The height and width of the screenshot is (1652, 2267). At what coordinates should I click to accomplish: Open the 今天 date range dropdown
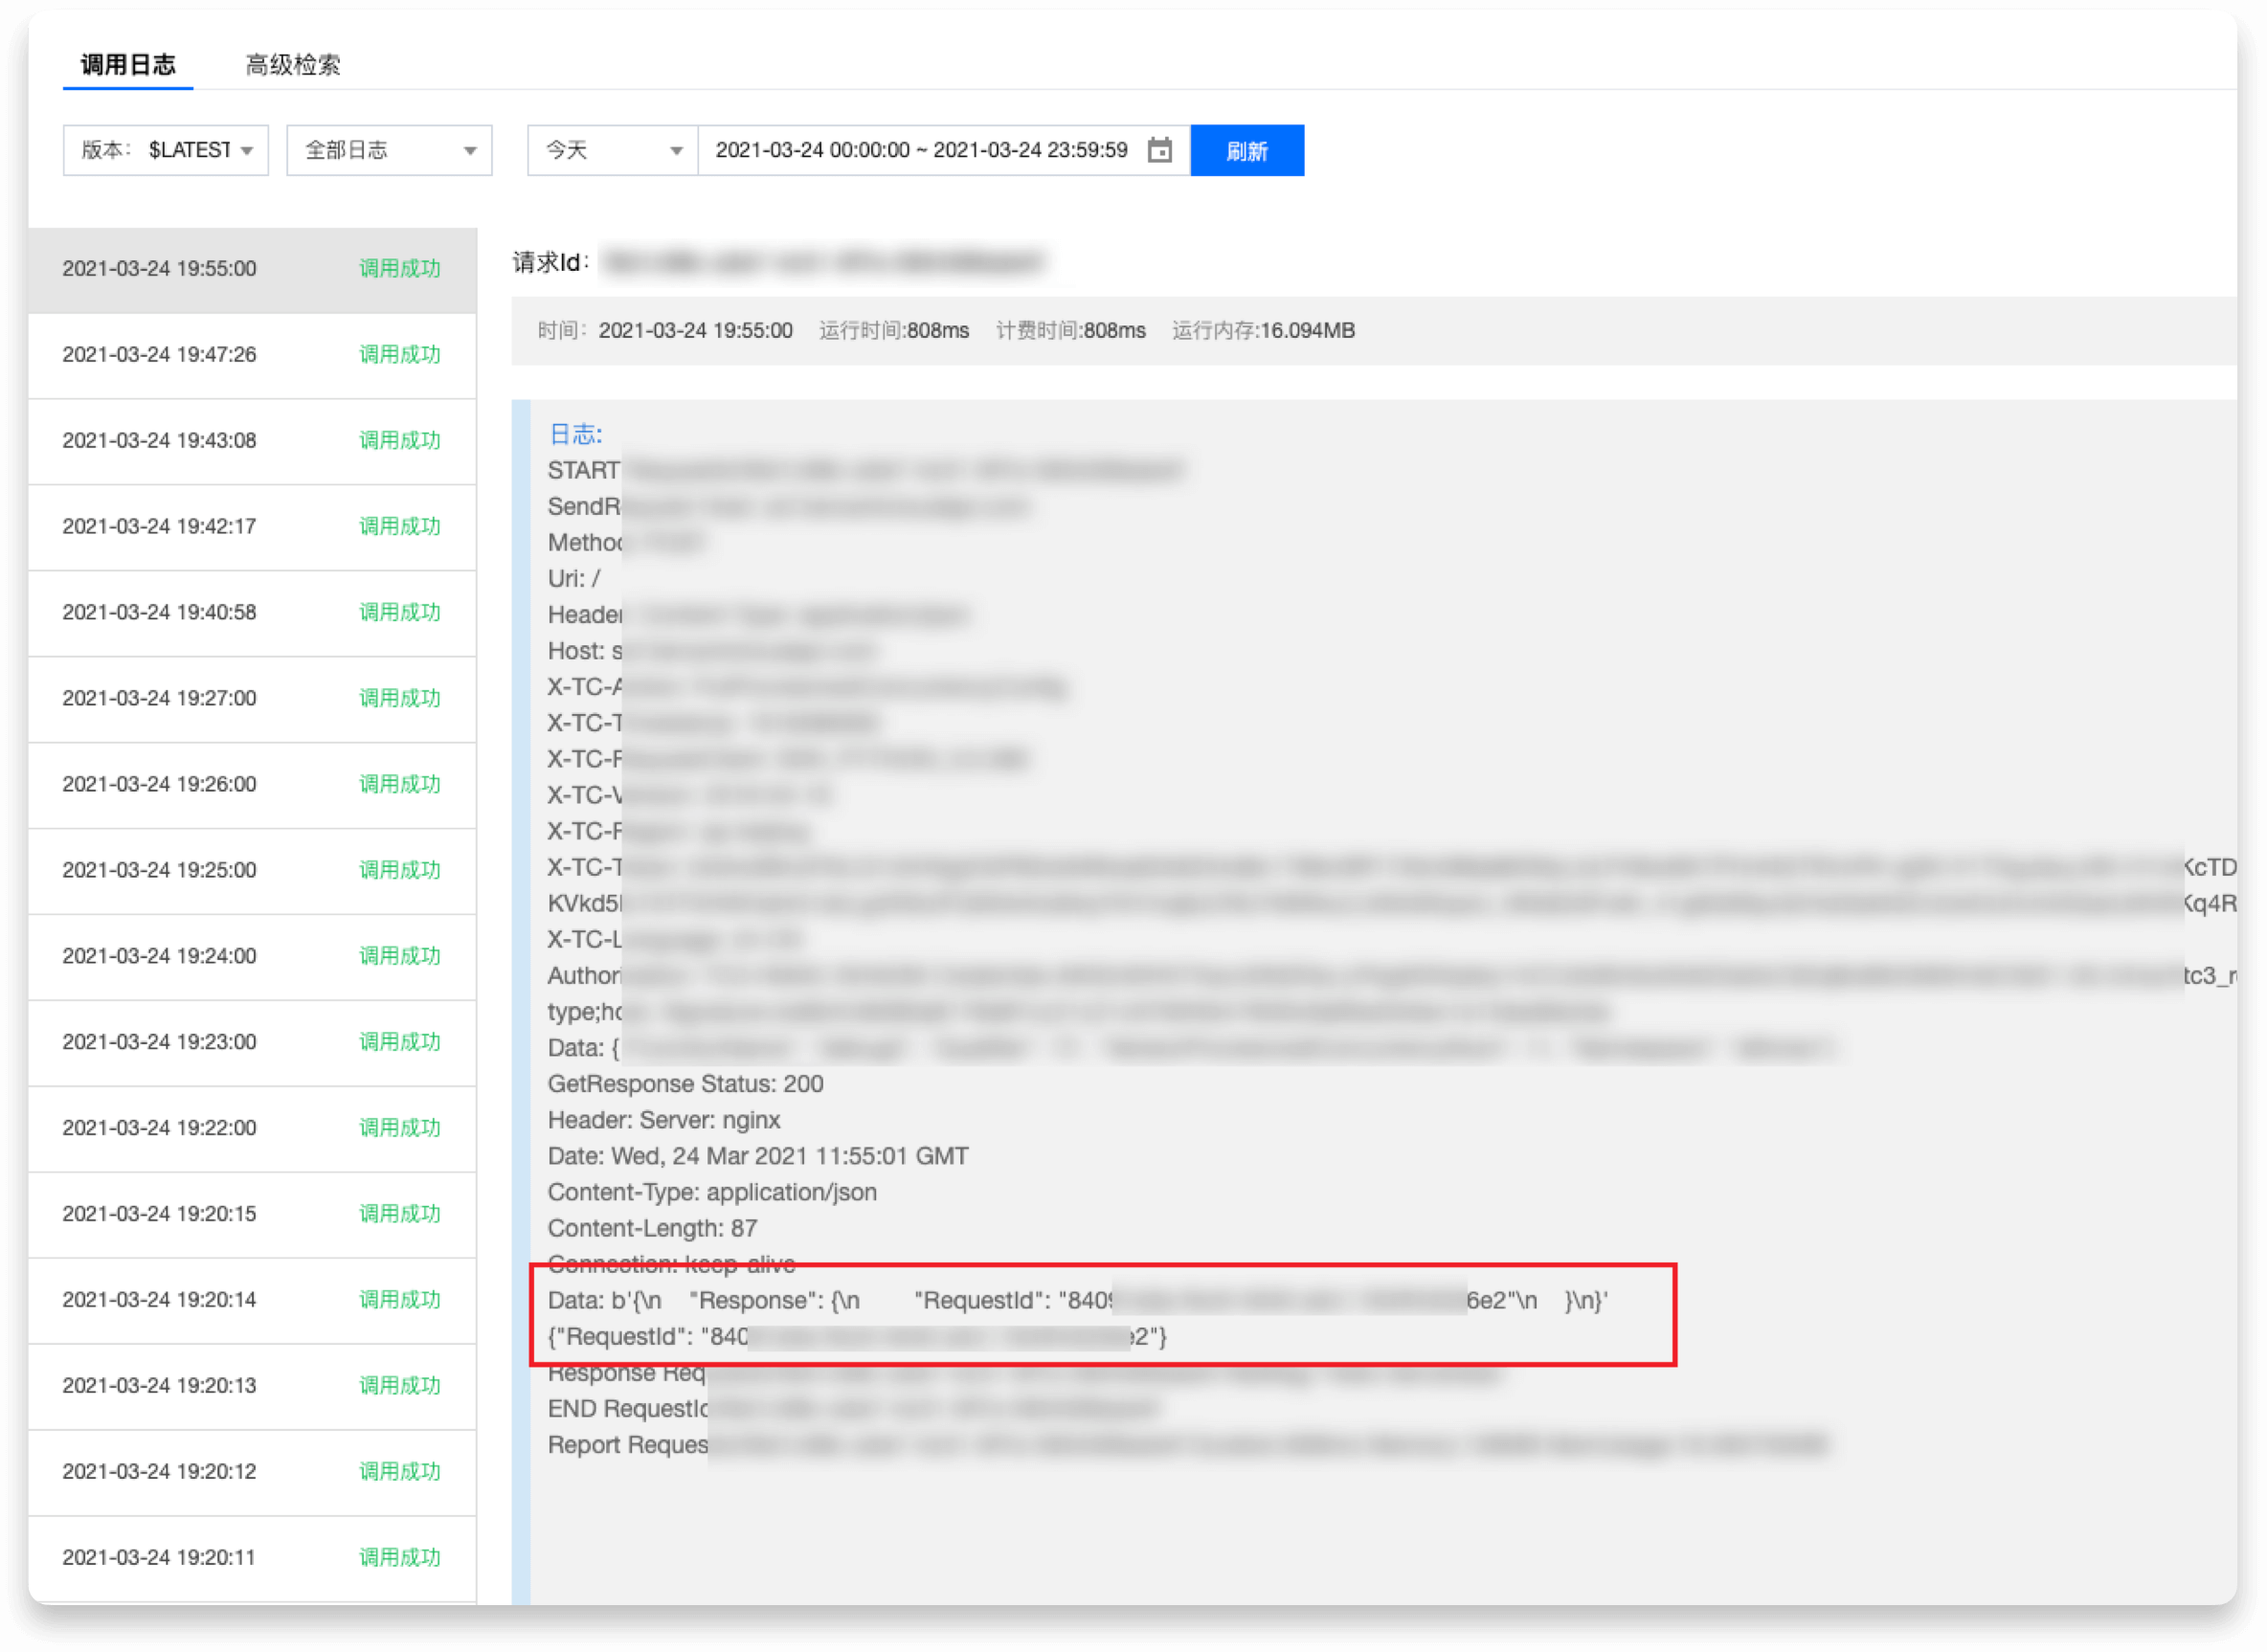coord(611,149)
